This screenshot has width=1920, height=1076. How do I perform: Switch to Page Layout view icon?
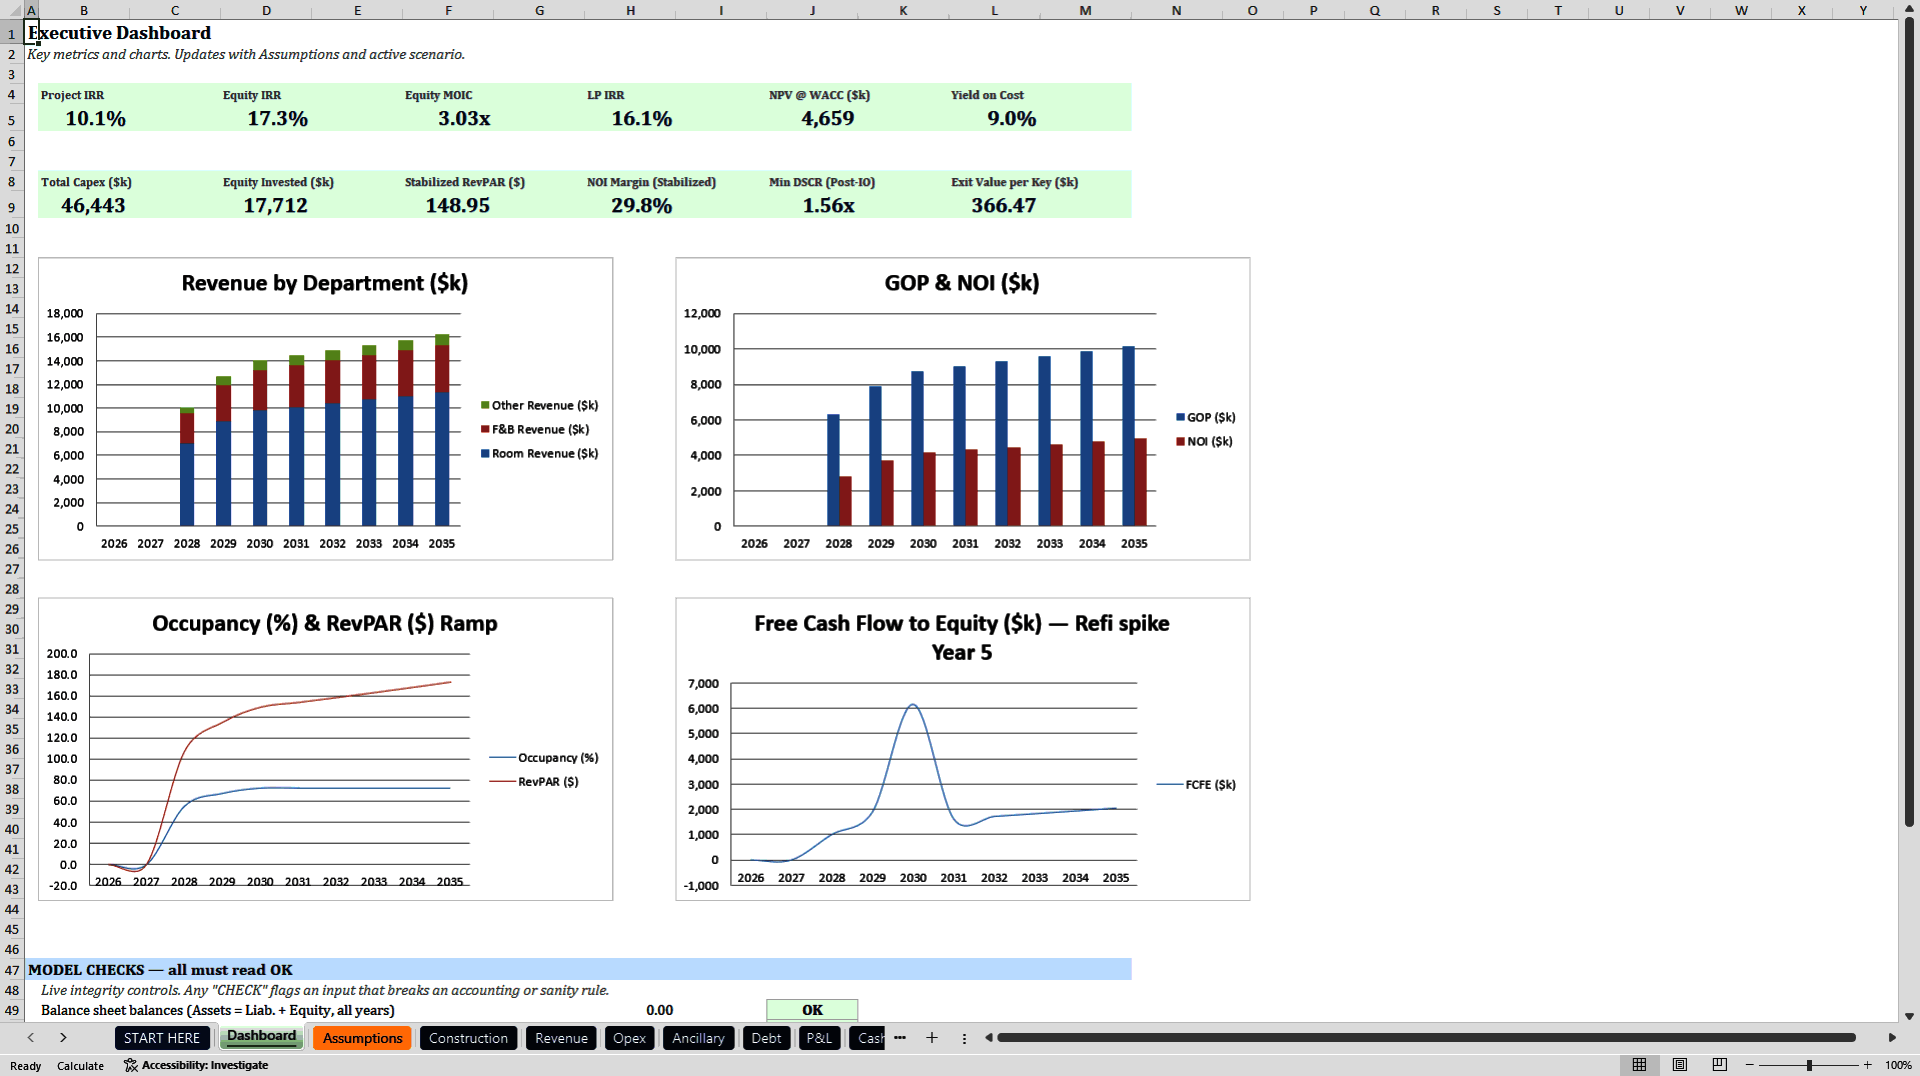[1680, 1065]
